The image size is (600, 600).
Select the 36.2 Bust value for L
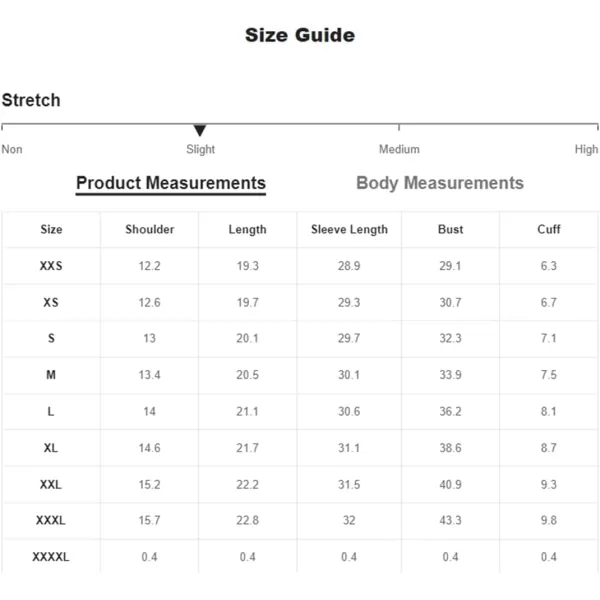(450, 411)
